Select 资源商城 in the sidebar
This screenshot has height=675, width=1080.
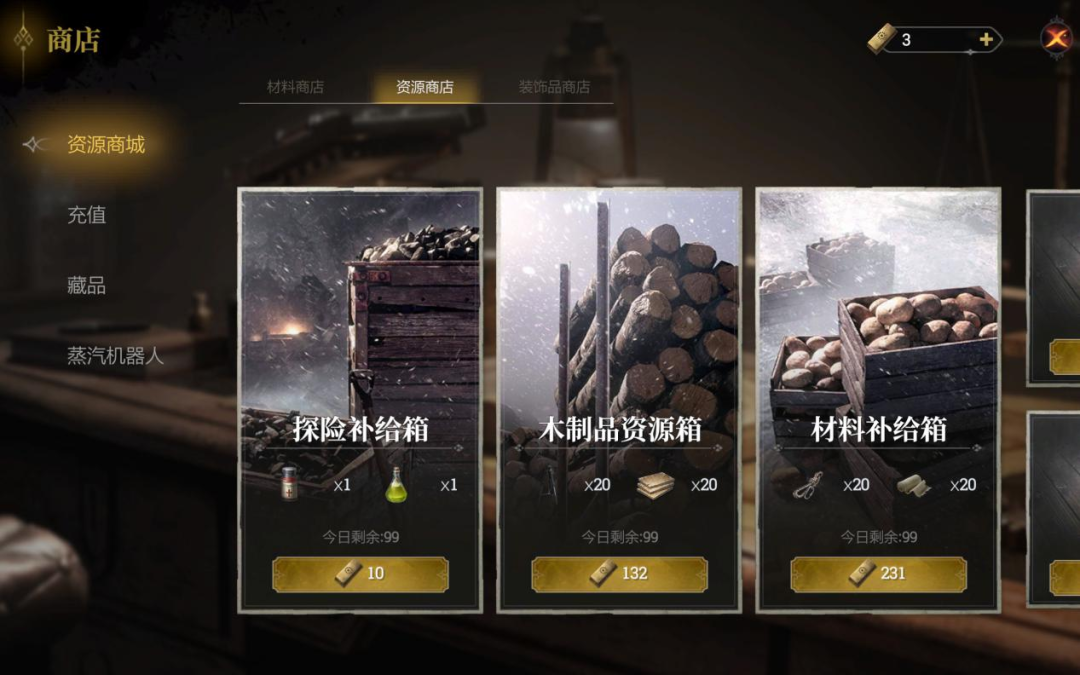106,145
